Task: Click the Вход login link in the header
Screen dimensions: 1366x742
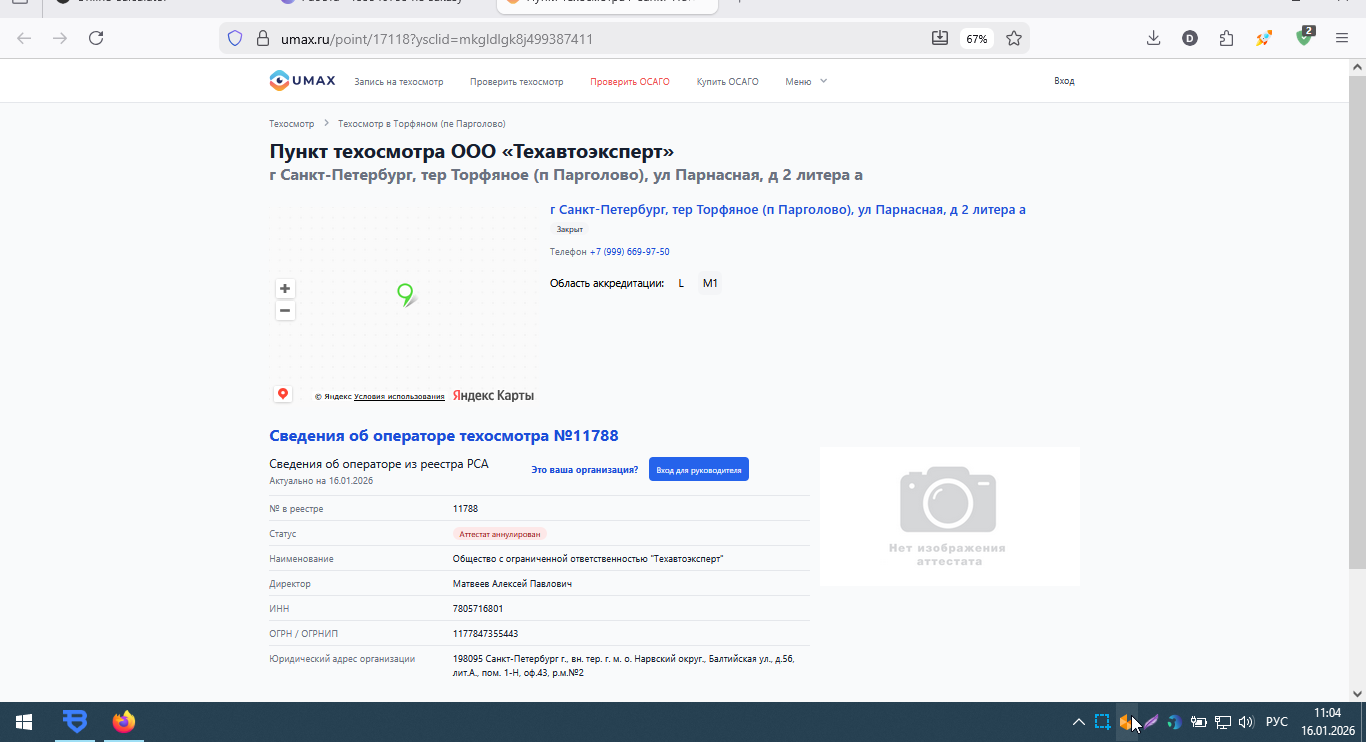Action: pyautogui.click(x=1064, y=81)
